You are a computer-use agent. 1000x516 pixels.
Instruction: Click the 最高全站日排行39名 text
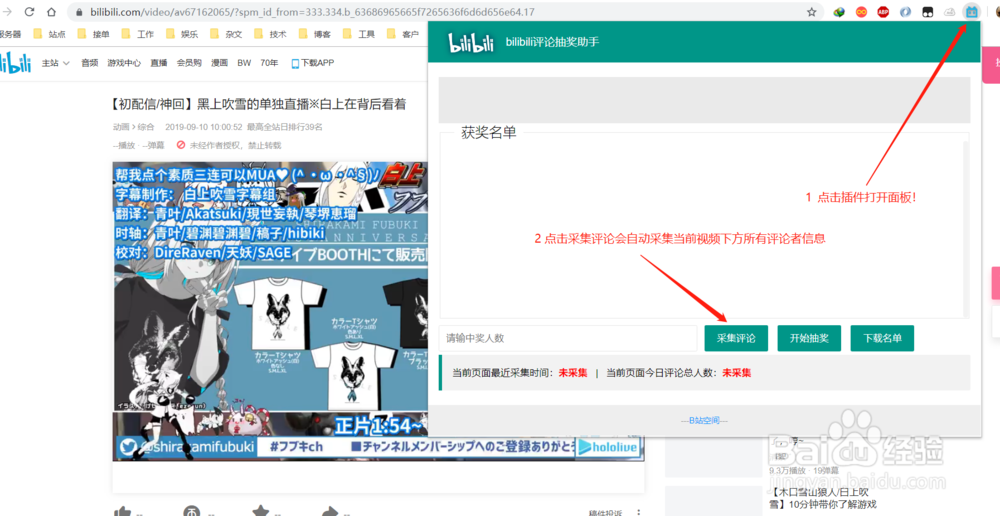[x=285, y=127]
